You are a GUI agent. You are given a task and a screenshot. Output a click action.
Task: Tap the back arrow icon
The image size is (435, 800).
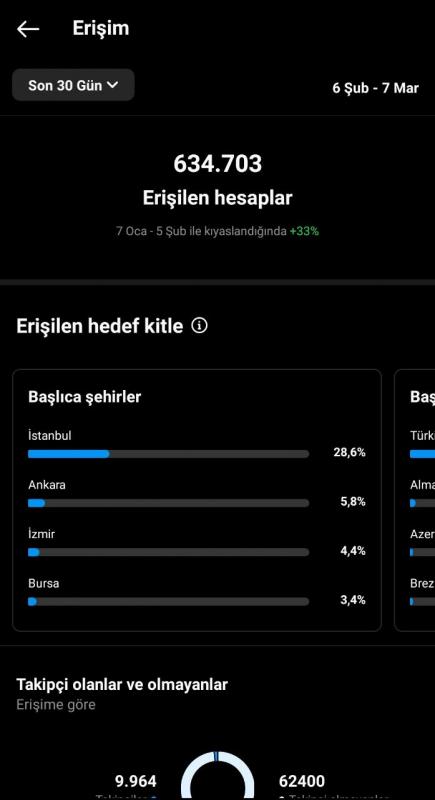tap(28, 29)
